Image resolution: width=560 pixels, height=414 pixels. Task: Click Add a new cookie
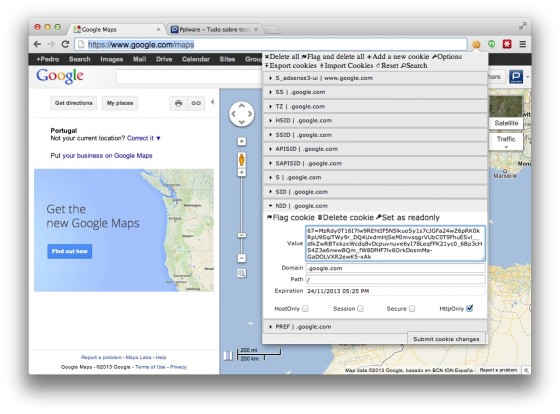398,56
